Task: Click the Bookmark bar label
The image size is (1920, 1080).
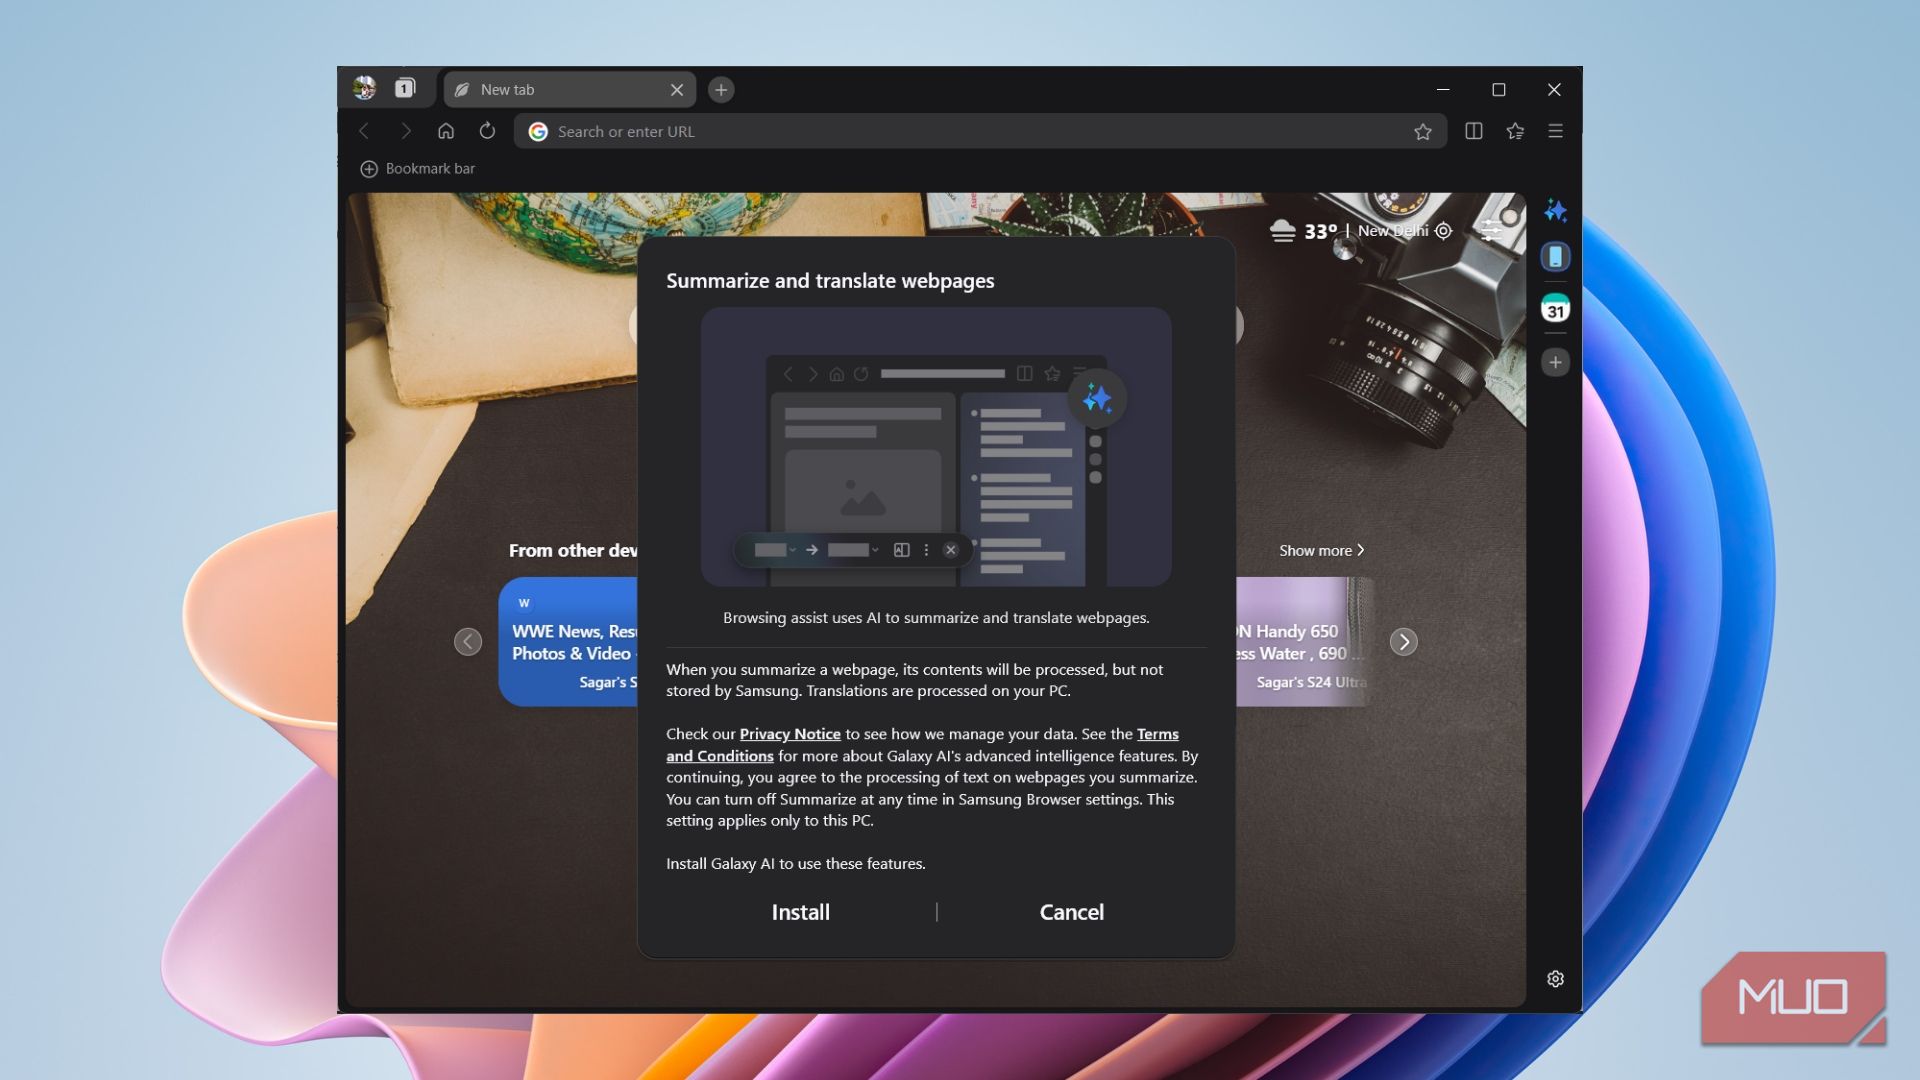Action: click(x=430, y=169)
